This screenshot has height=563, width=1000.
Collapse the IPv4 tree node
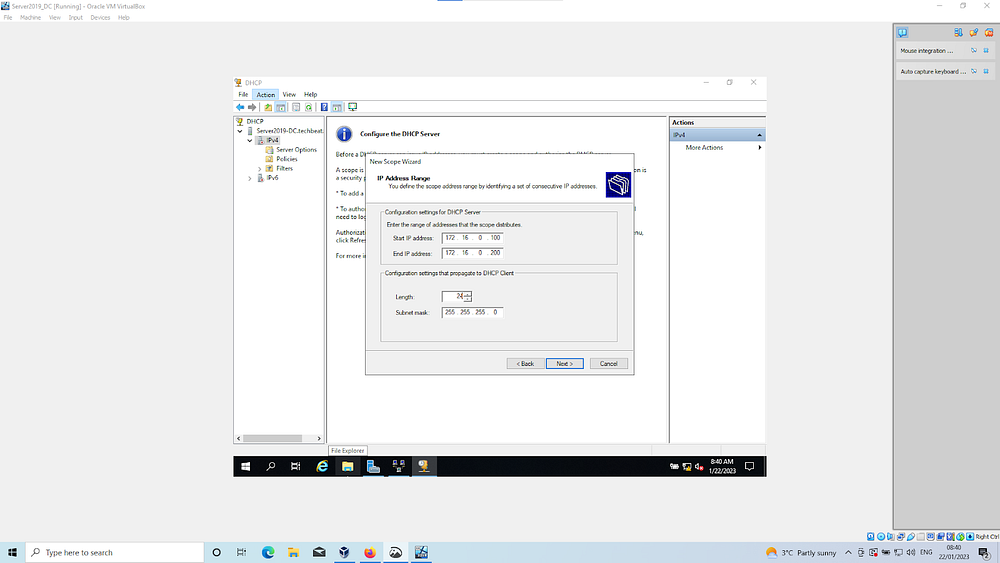coord(250,140)
